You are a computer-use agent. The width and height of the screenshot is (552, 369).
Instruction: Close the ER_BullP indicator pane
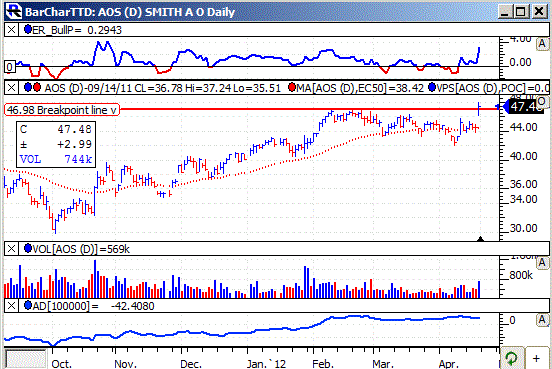coord(11,30)
